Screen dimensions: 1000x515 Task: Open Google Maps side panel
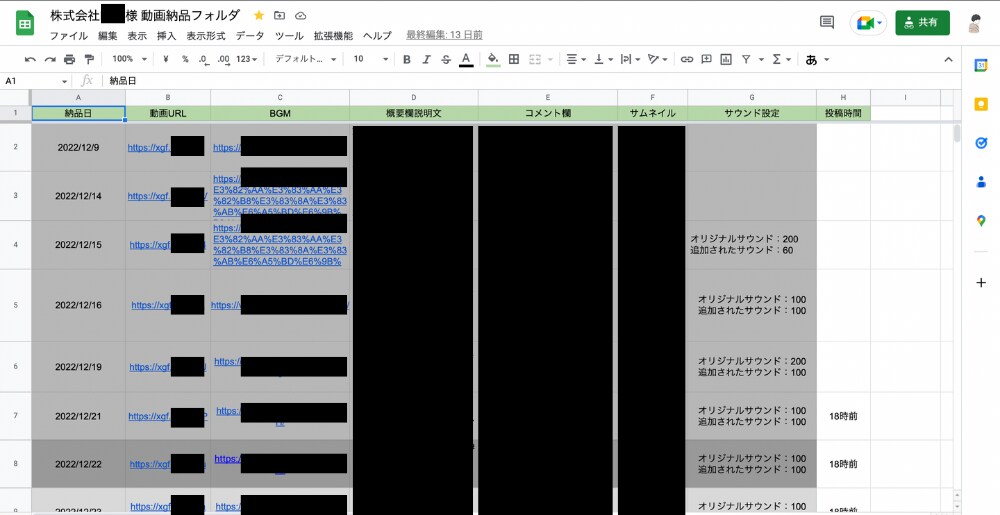[981, 221]
